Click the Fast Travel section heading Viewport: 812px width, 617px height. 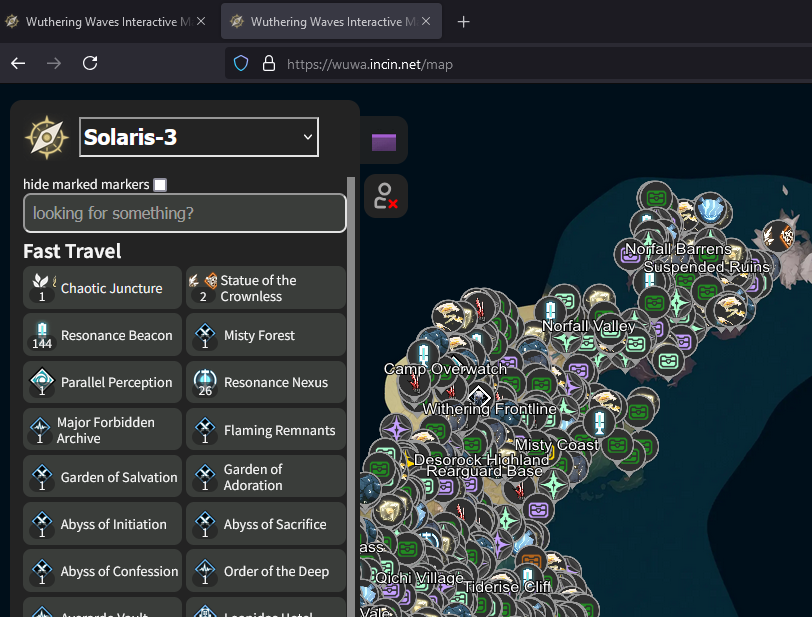[72, 251]
